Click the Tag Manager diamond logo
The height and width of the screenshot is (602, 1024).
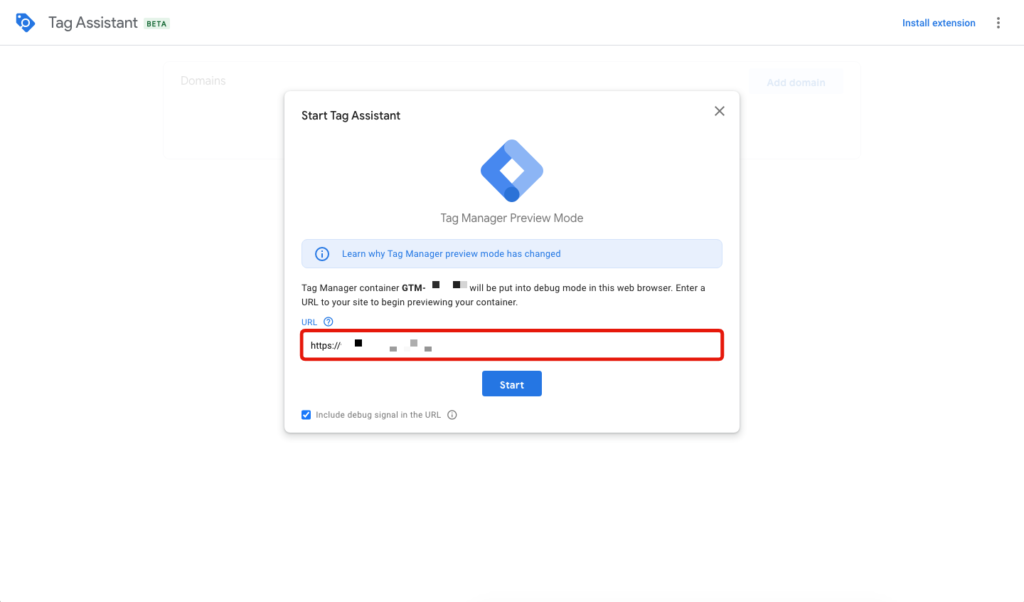[512, 170]
